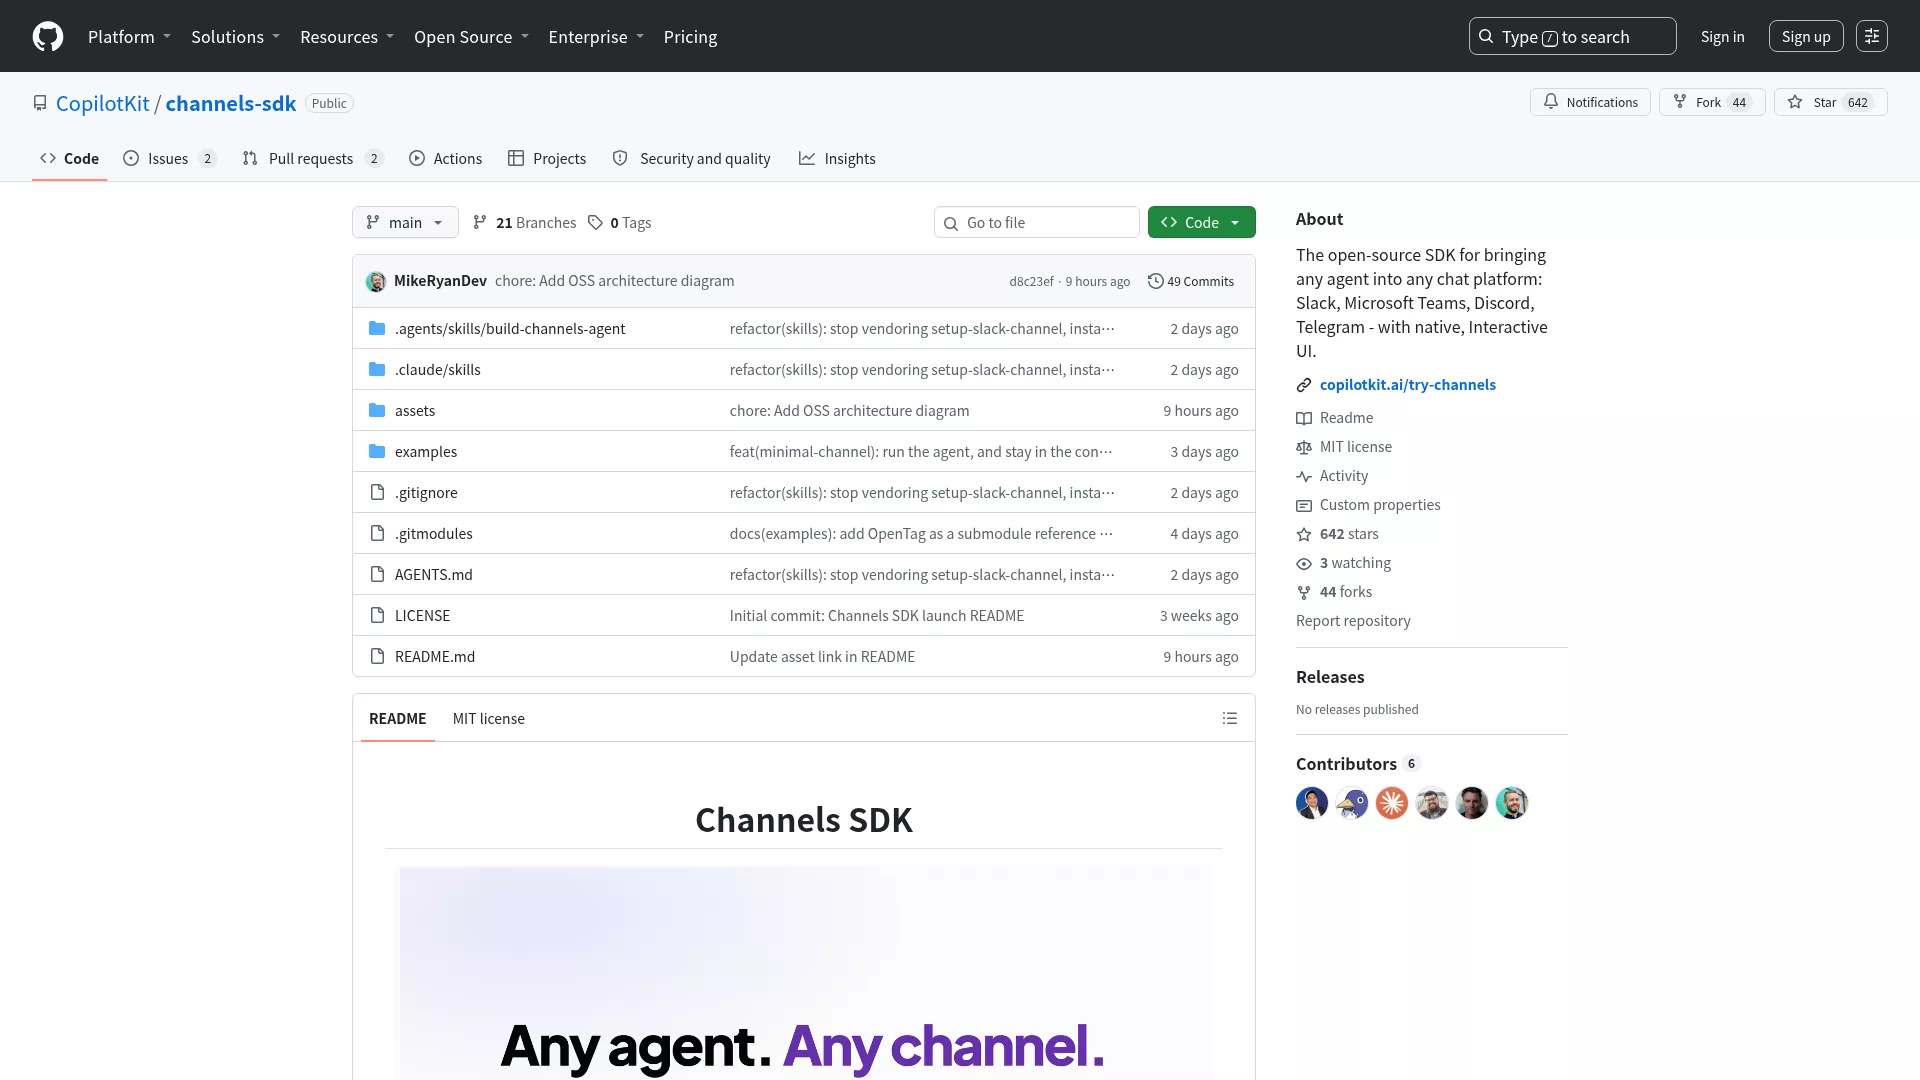Expand the Enterprise menu
The image size is (1920, 1080).
click(596, 37)
